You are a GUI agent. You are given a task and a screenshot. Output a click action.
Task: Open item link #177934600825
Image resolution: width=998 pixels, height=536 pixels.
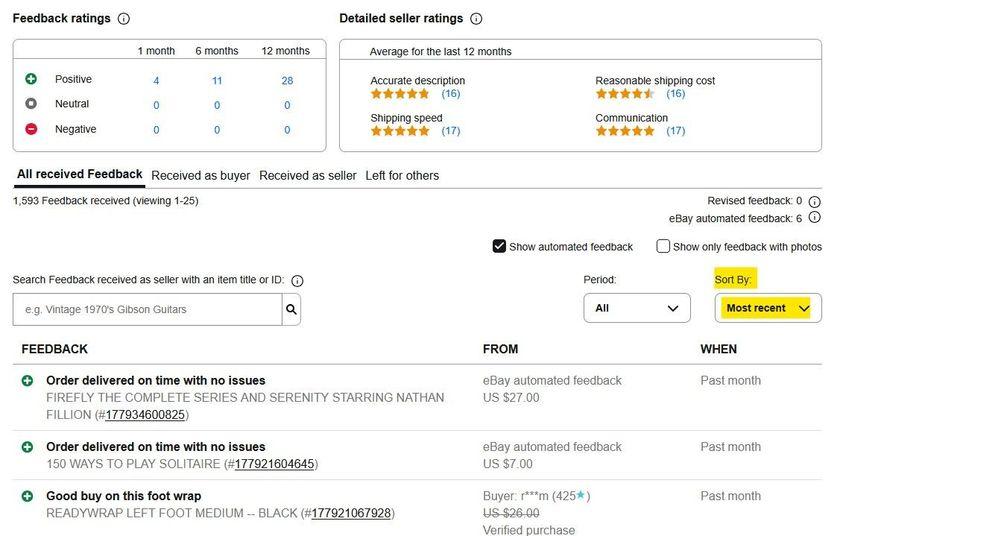click(x=145, y=415)
